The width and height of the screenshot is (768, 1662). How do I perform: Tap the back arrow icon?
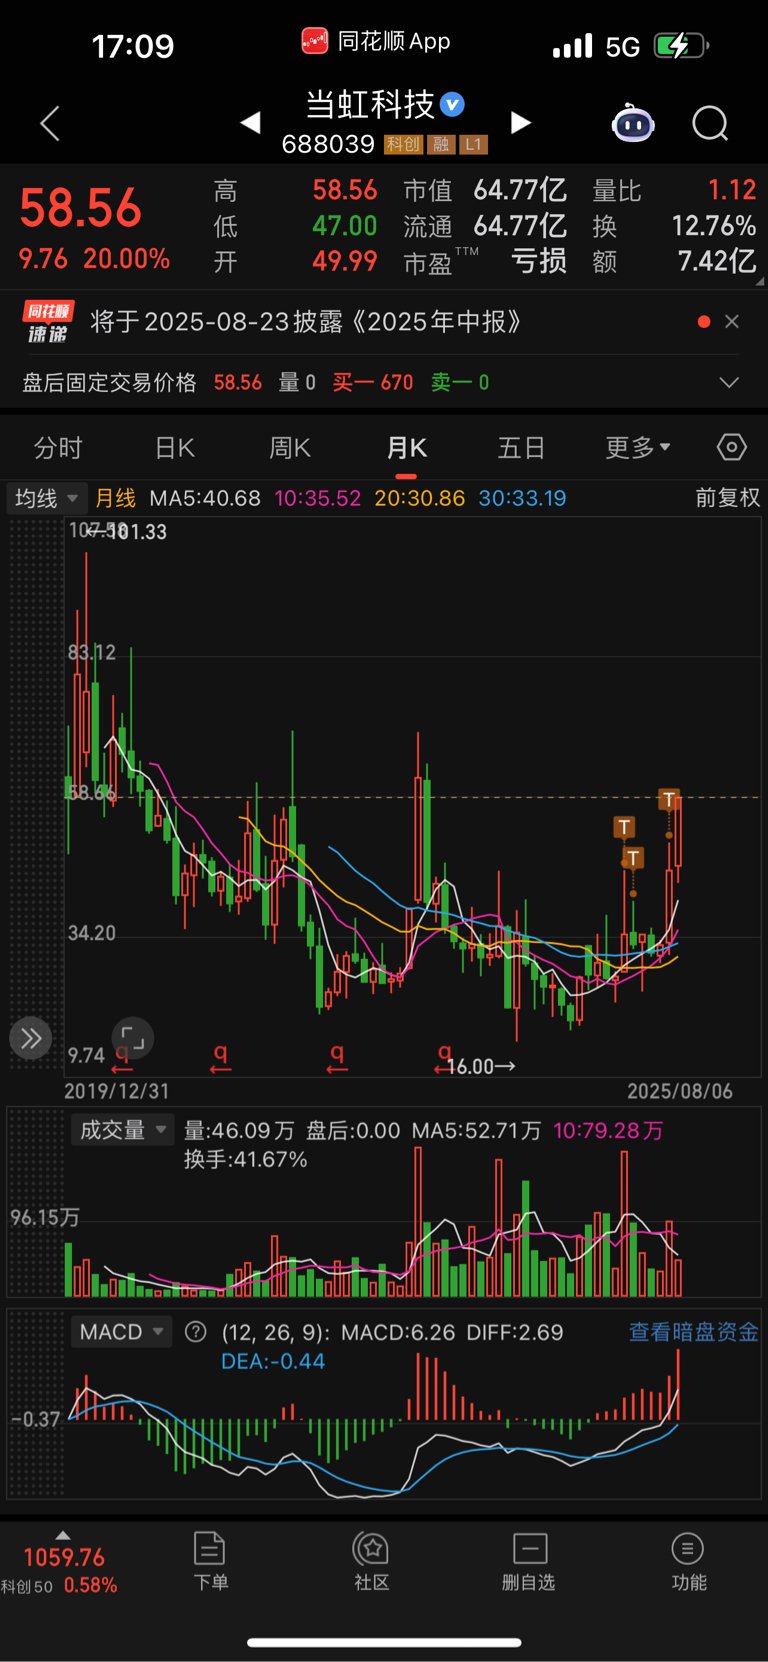click(x=50, y=123)
